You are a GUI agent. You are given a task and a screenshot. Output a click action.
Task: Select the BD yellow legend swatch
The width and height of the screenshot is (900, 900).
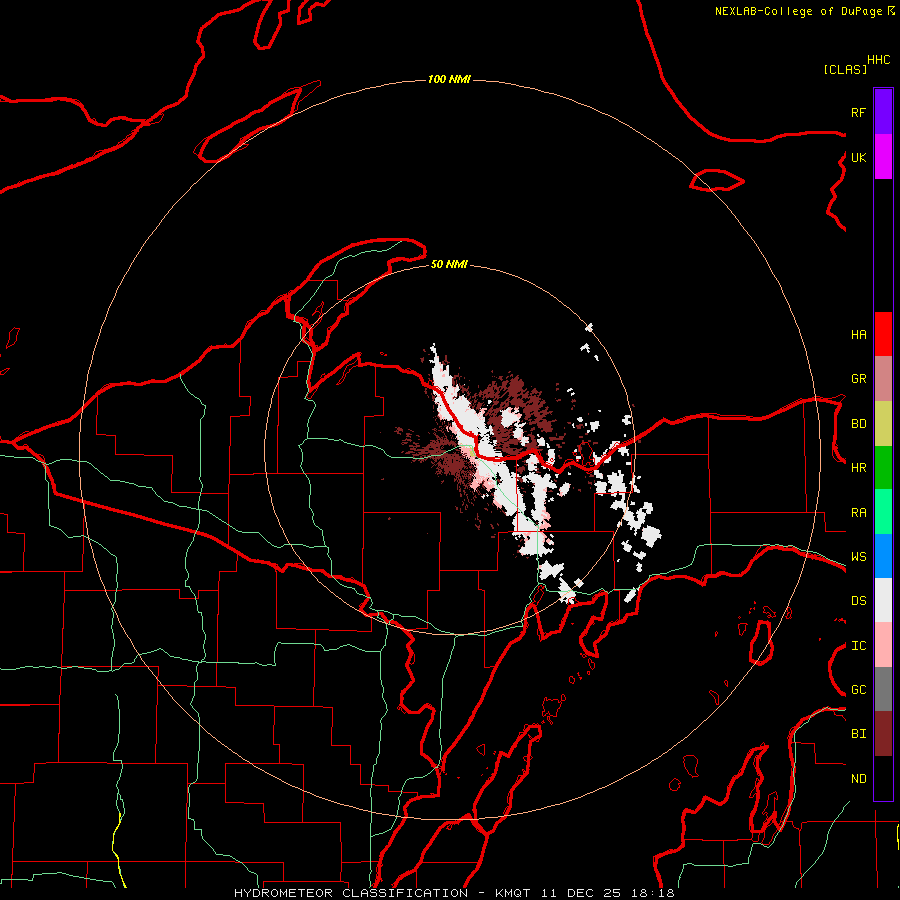point(883,424)
